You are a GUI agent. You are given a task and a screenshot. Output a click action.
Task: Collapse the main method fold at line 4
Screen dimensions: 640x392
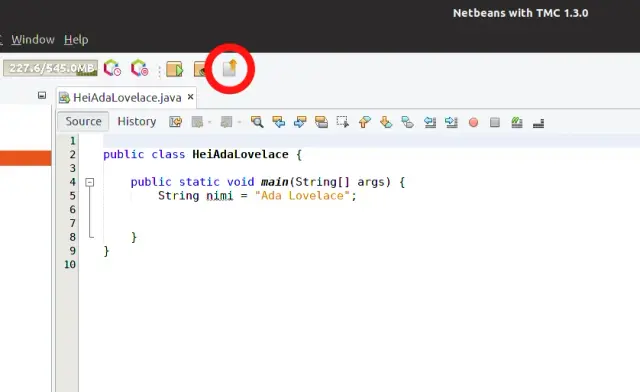[90, 182]
